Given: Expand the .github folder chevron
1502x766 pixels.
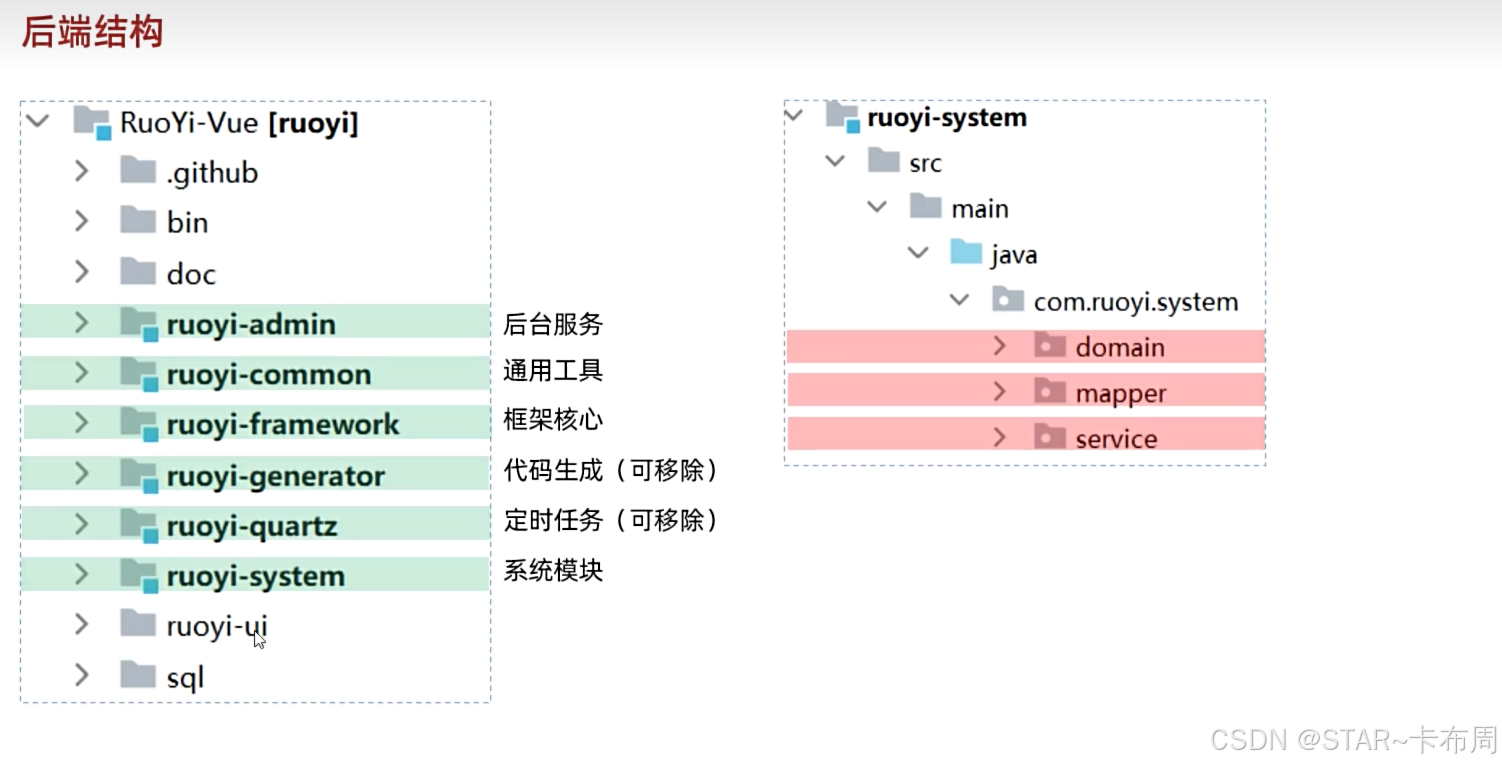Looking at the screenshot, I should [x=82, y=171].
